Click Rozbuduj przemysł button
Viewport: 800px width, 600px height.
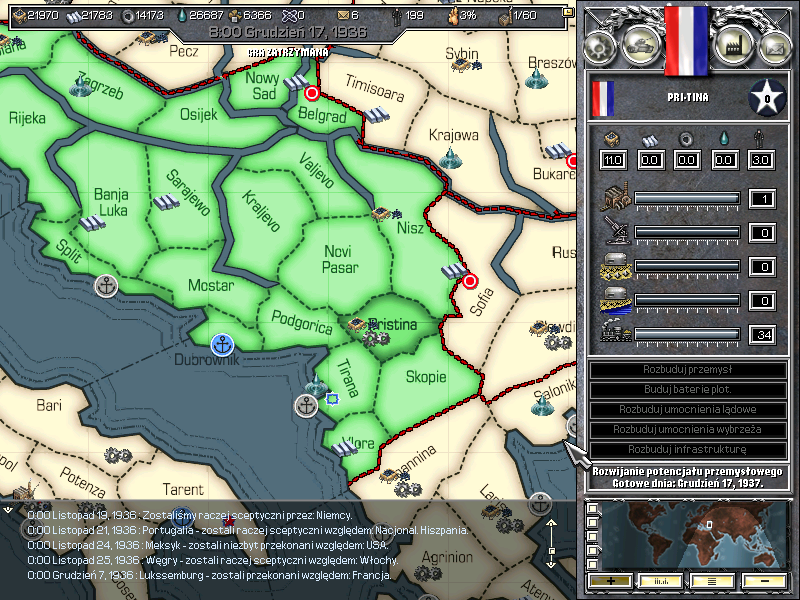click(687, 369)
